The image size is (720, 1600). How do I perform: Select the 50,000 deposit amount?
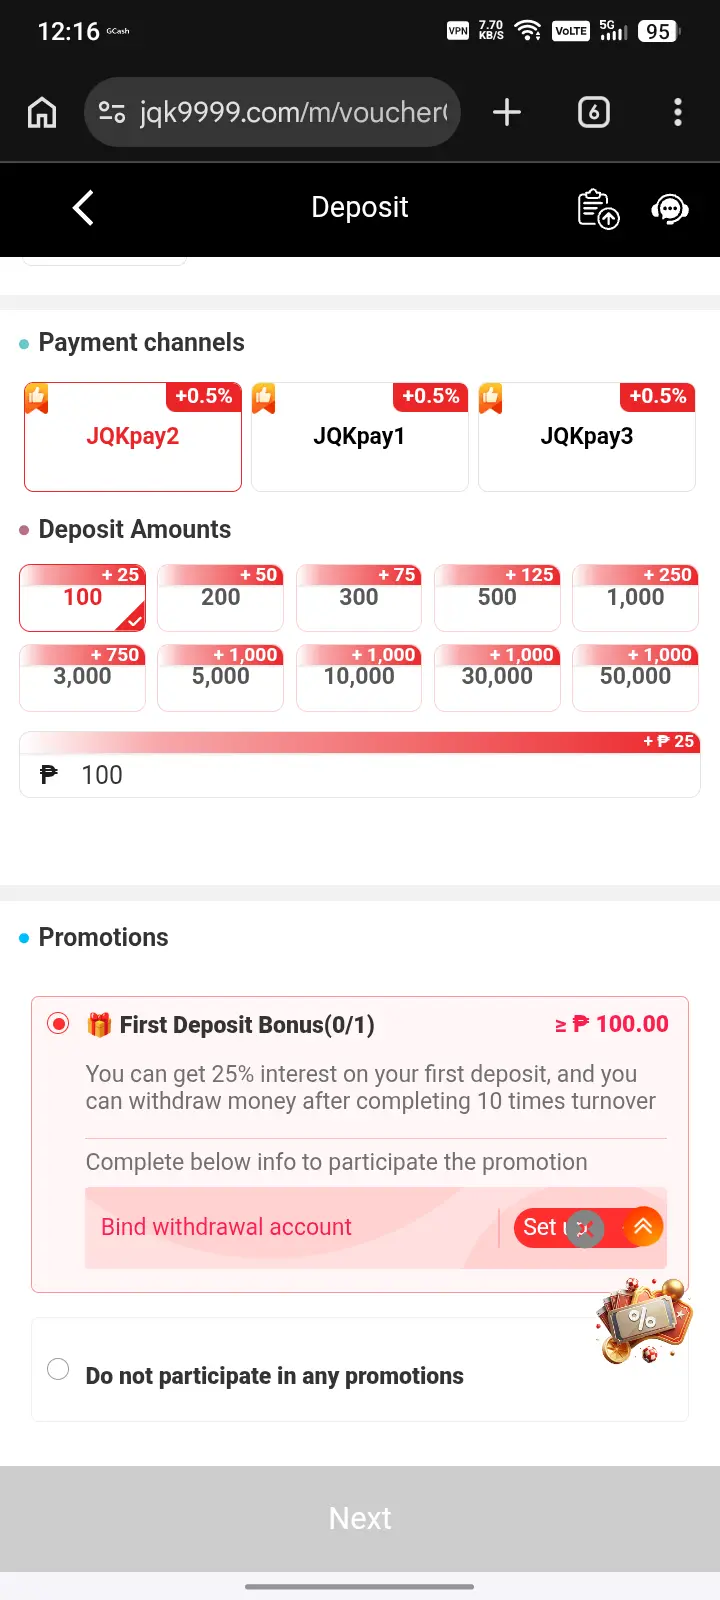pos(635,678)
